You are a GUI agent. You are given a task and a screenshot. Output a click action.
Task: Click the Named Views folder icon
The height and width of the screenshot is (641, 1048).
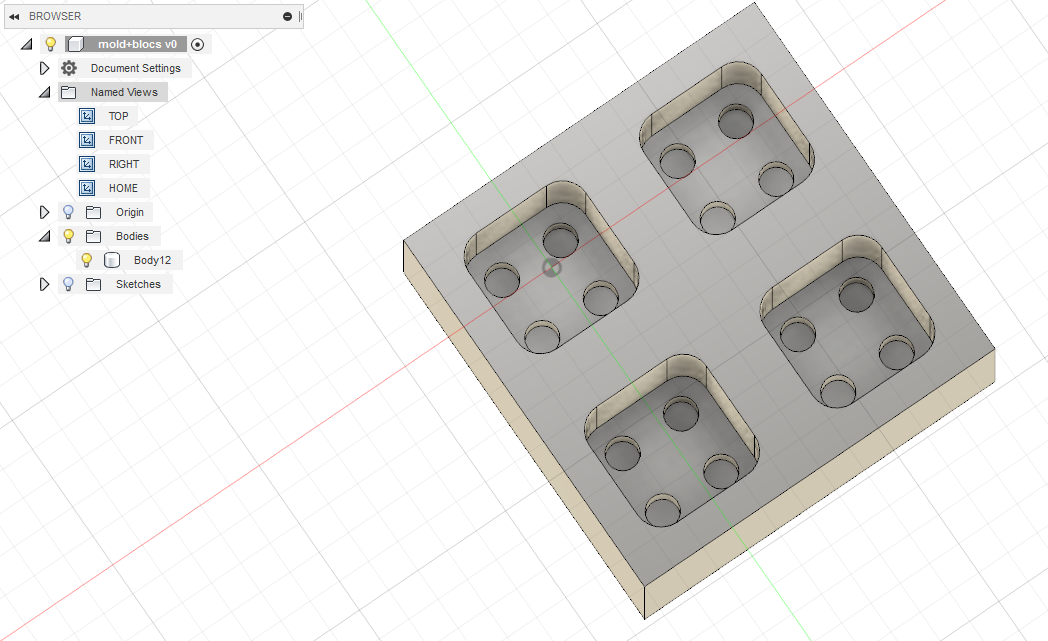pyautogui.click(x=67, y=91)
